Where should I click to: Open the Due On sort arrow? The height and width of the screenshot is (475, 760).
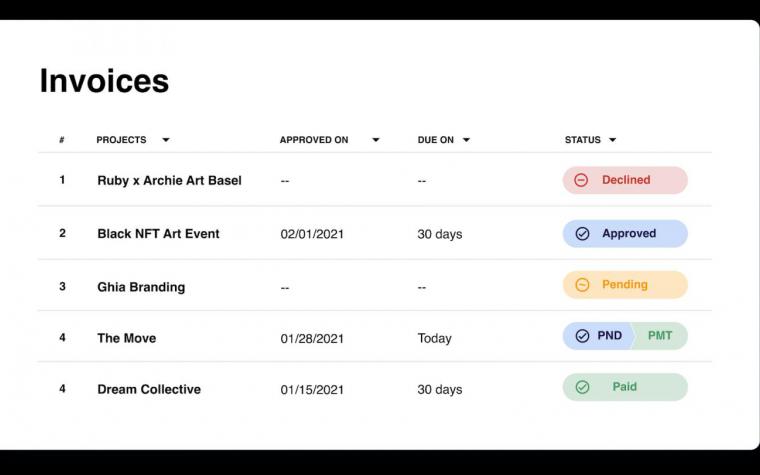[466, 140]
